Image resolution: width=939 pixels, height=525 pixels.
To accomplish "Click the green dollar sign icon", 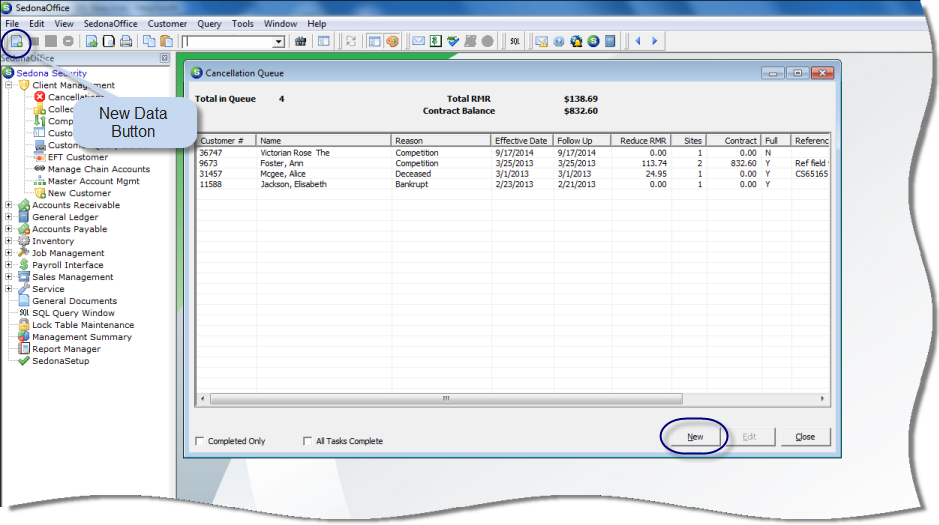I will click(x=436, y=41).
